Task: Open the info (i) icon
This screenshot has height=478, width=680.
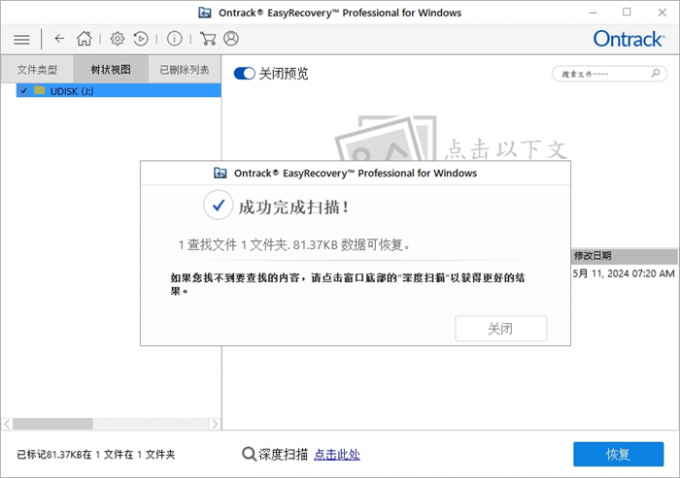Action: pyautogui.click(x=174, y=39)
